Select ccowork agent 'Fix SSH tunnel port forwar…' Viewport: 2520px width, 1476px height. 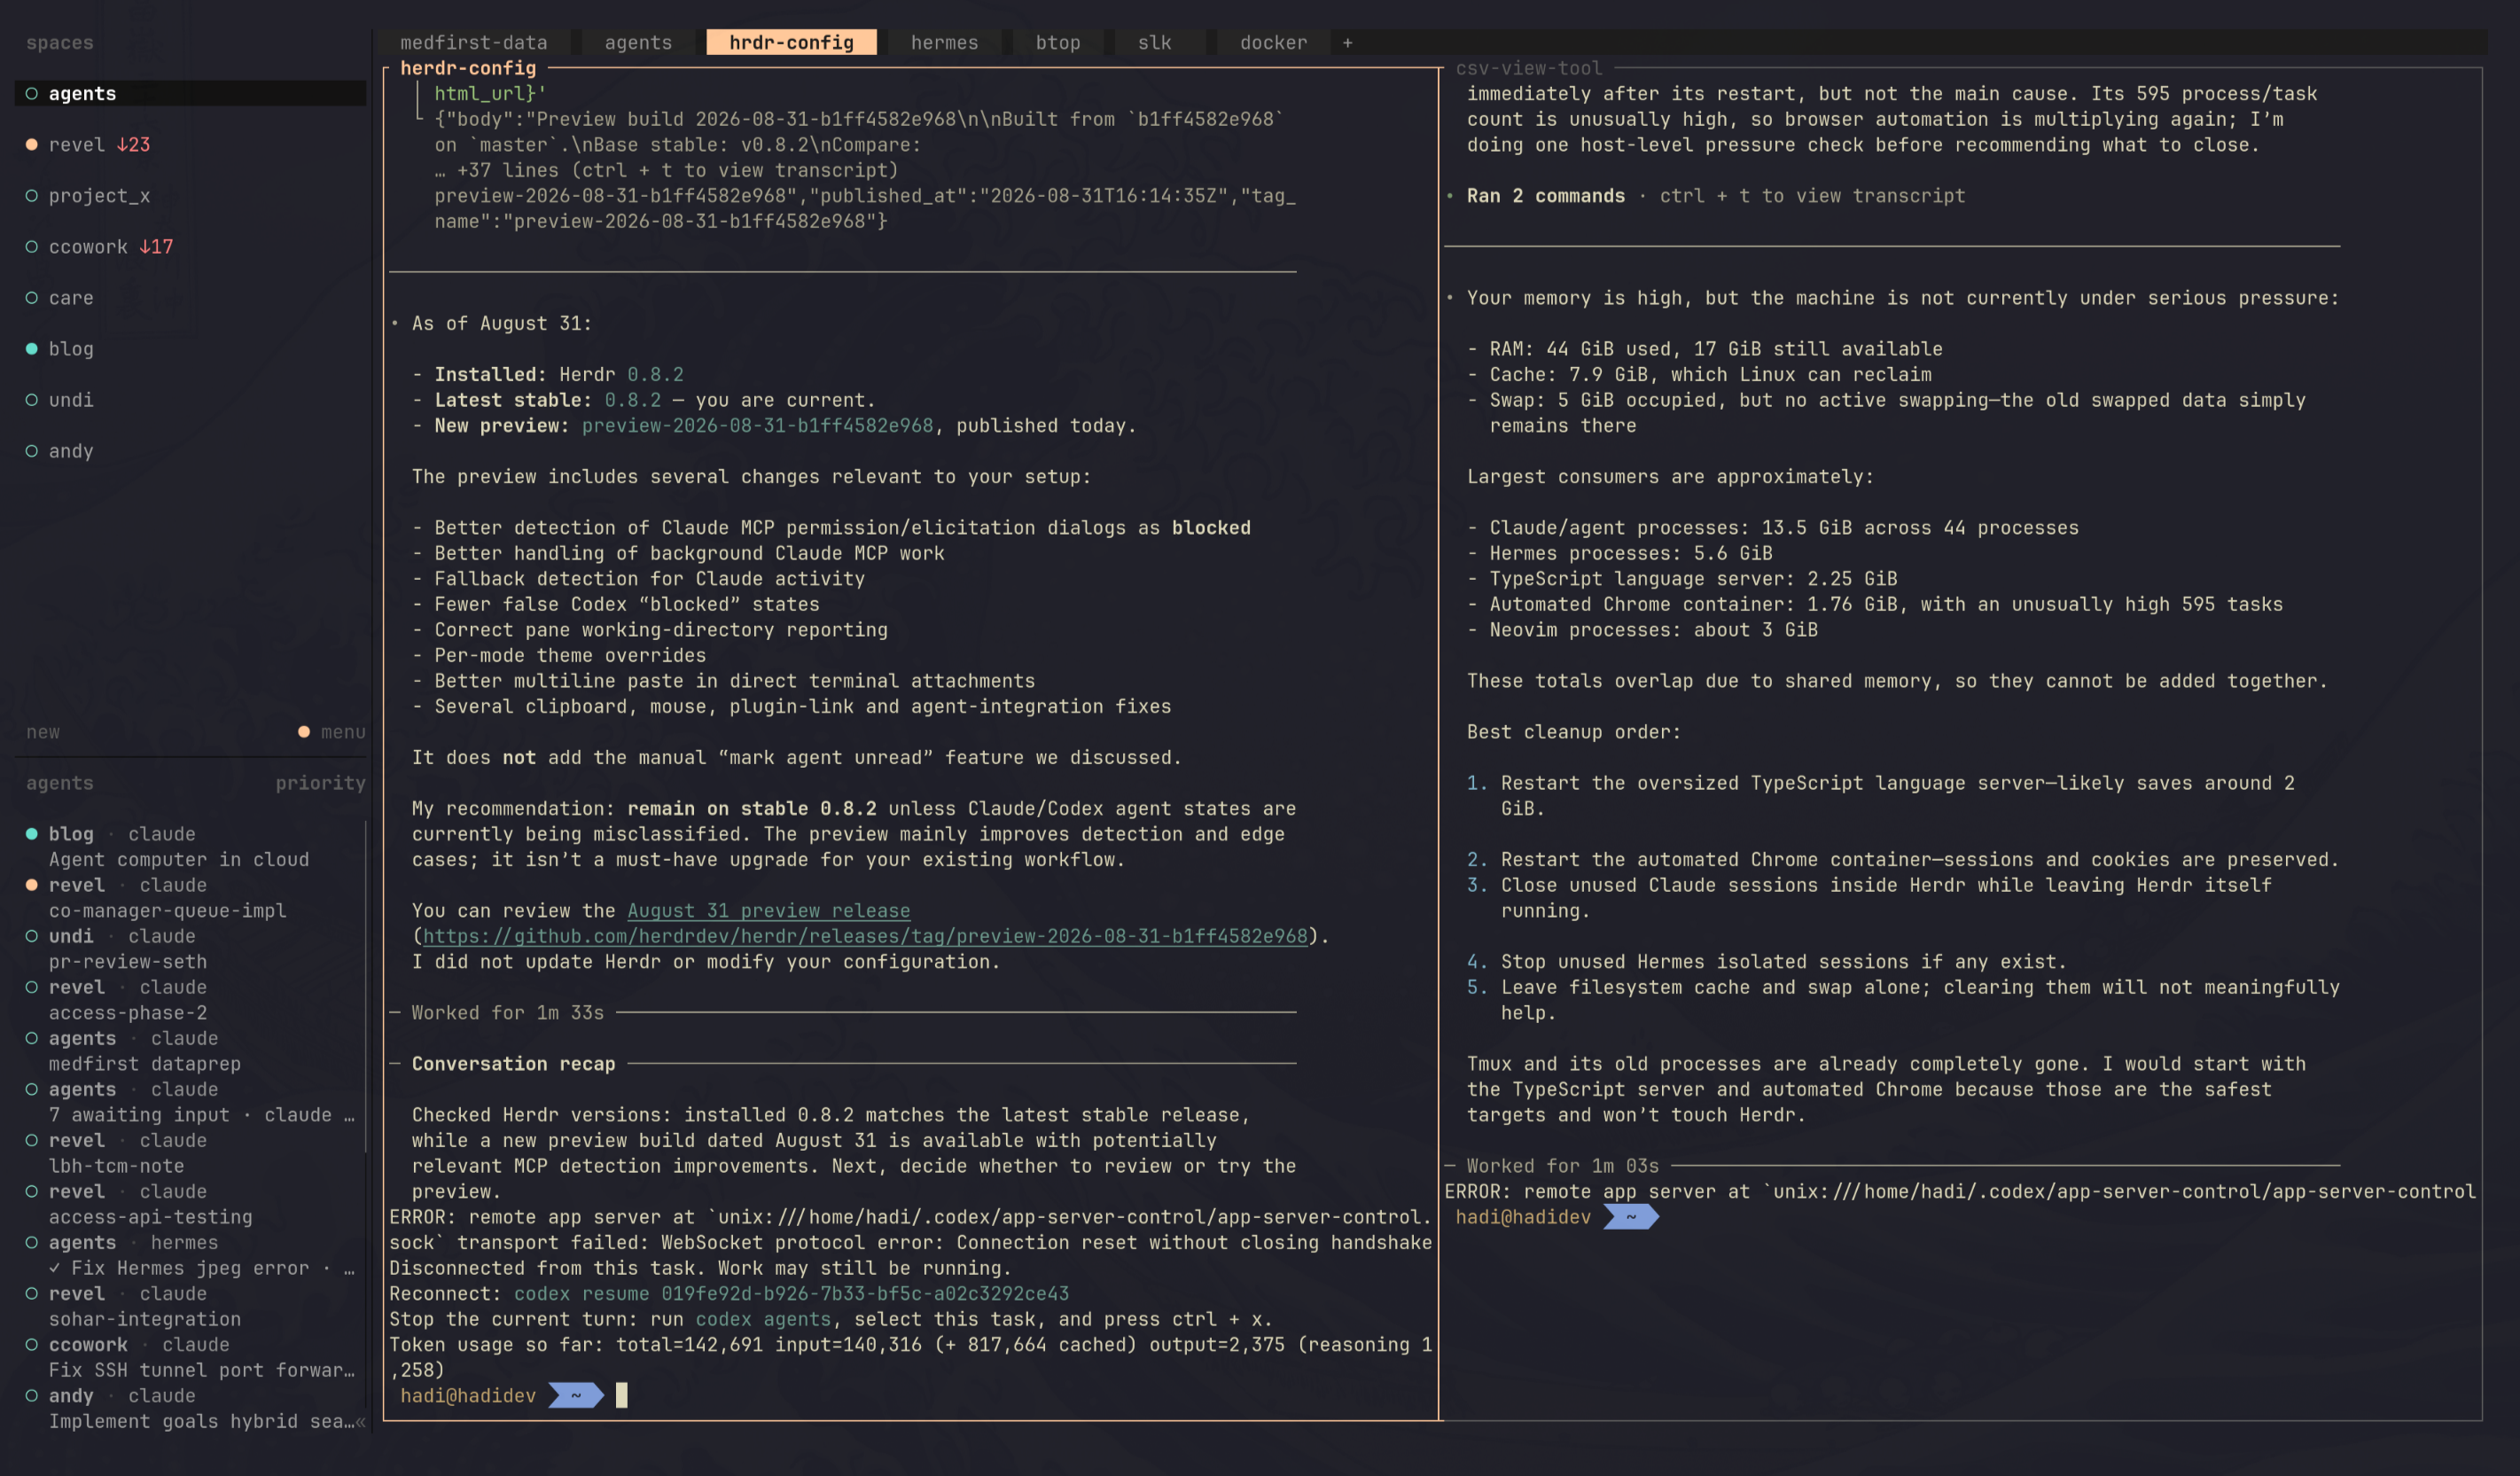pos(190,1356)
